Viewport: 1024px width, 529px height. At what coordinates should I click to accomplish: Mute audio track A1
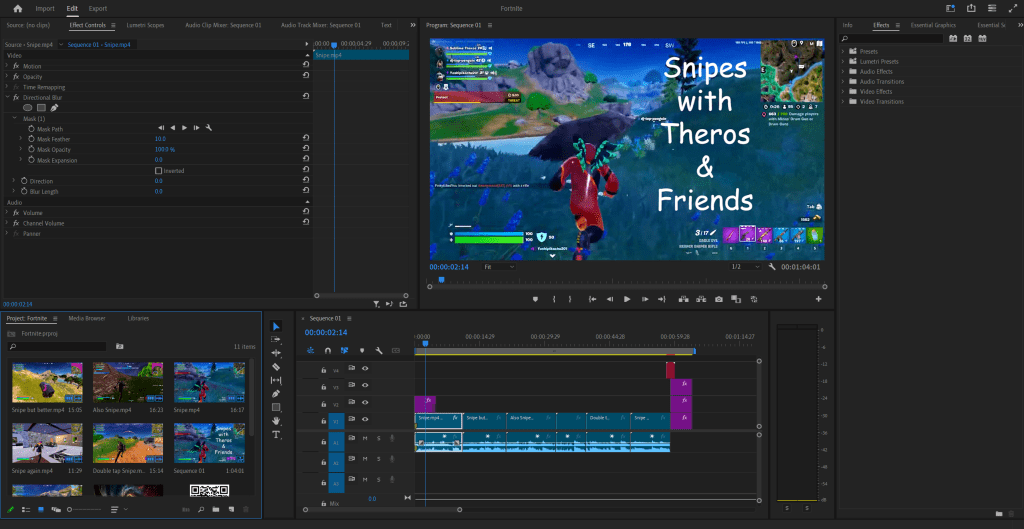coord(365,438)
